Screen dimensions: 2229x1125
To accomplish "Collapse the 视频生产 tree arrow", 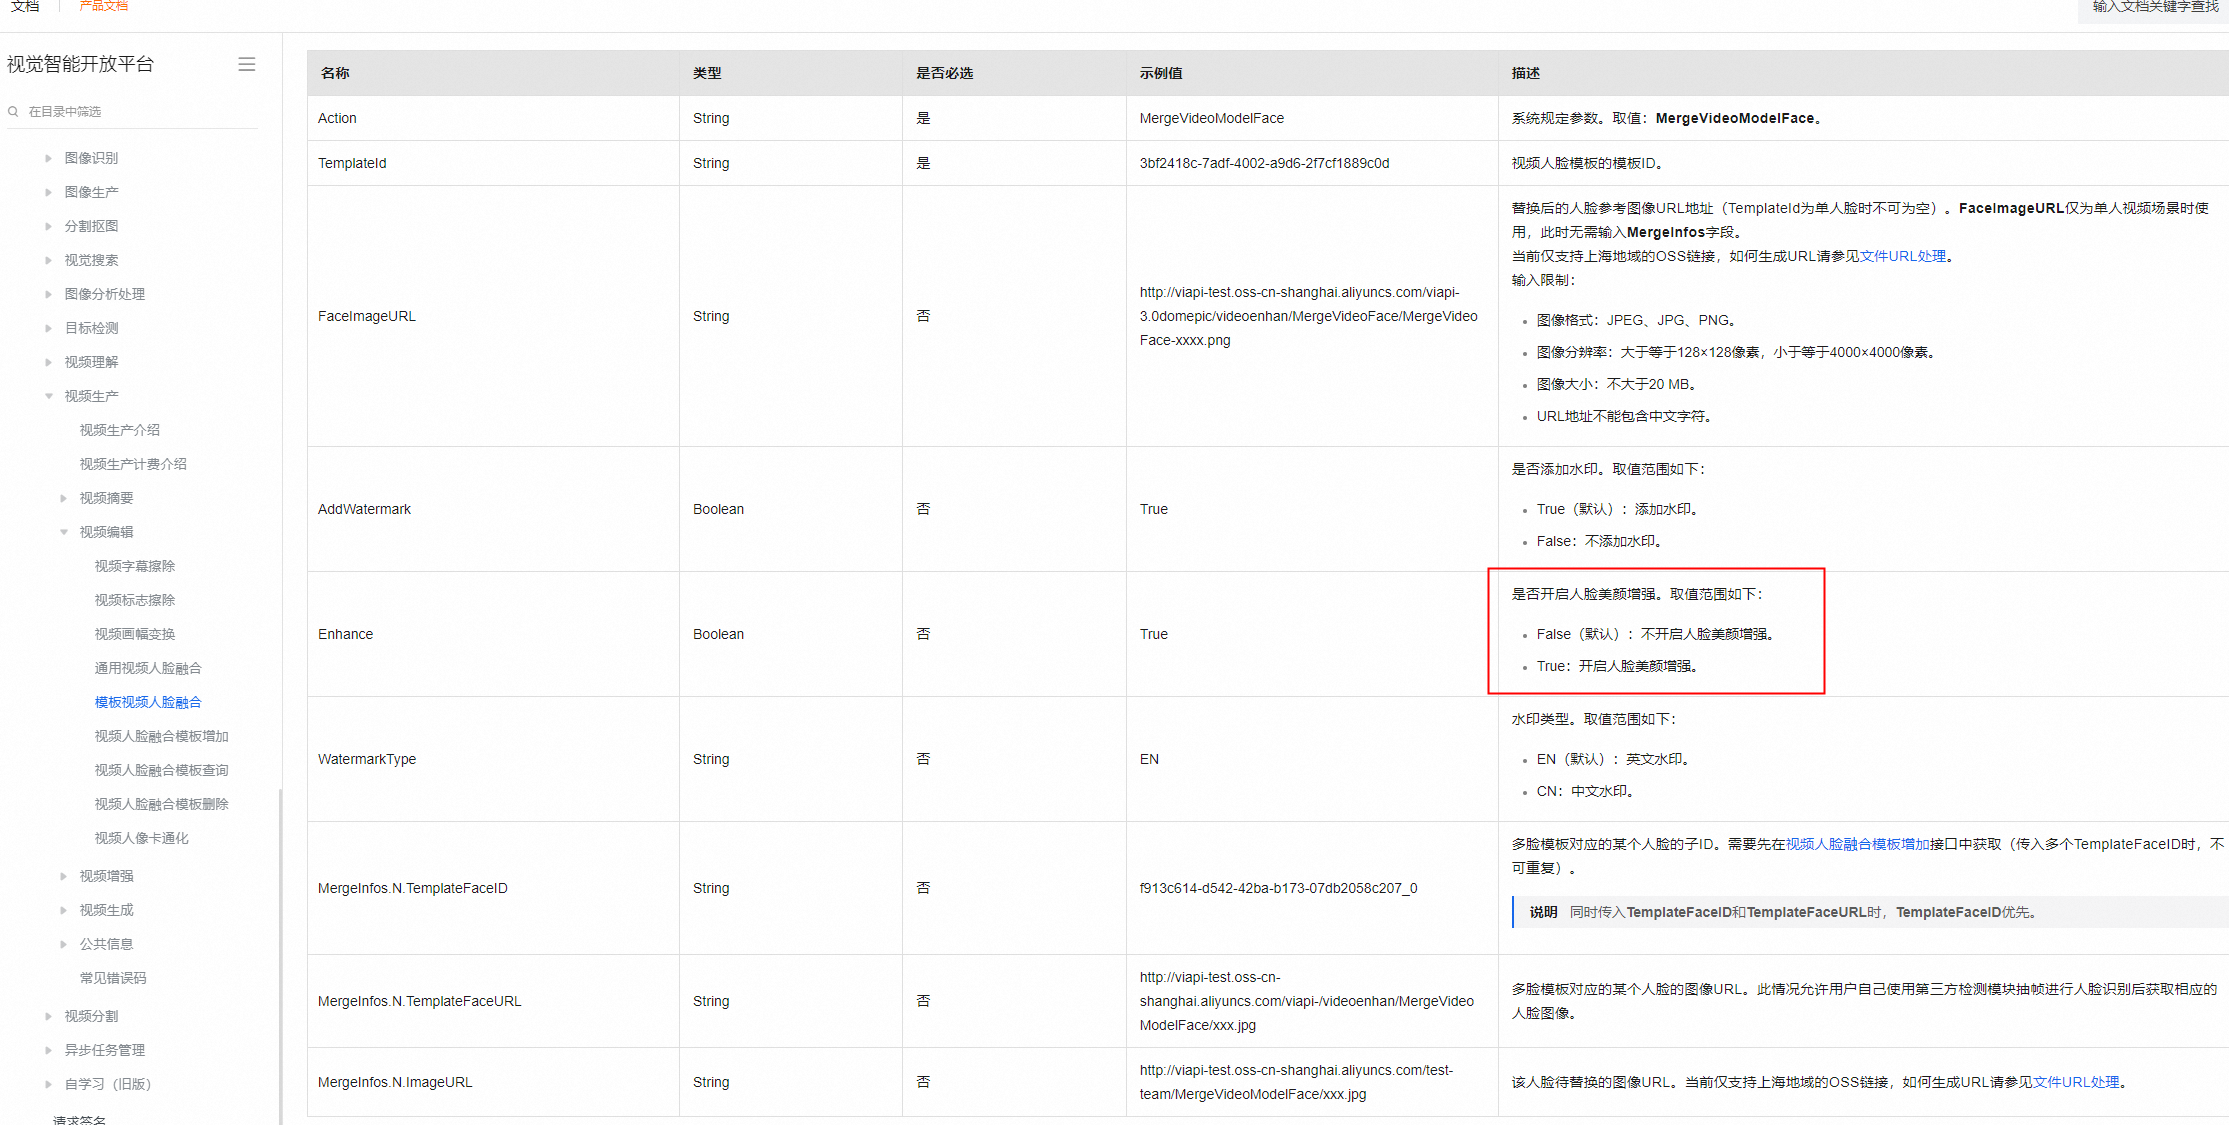I will (x=48, y=396).
